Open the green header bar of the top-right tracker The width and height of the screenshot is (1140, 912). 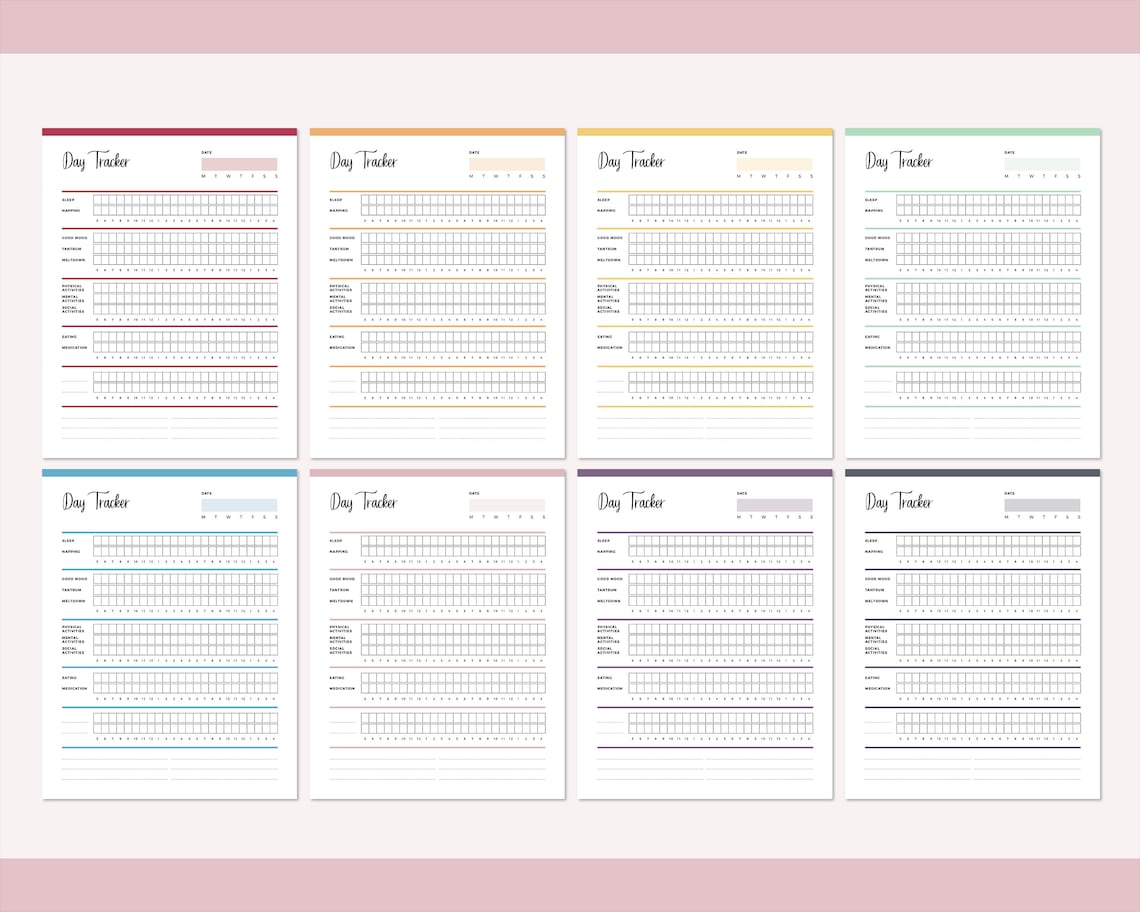coord(971,131)
